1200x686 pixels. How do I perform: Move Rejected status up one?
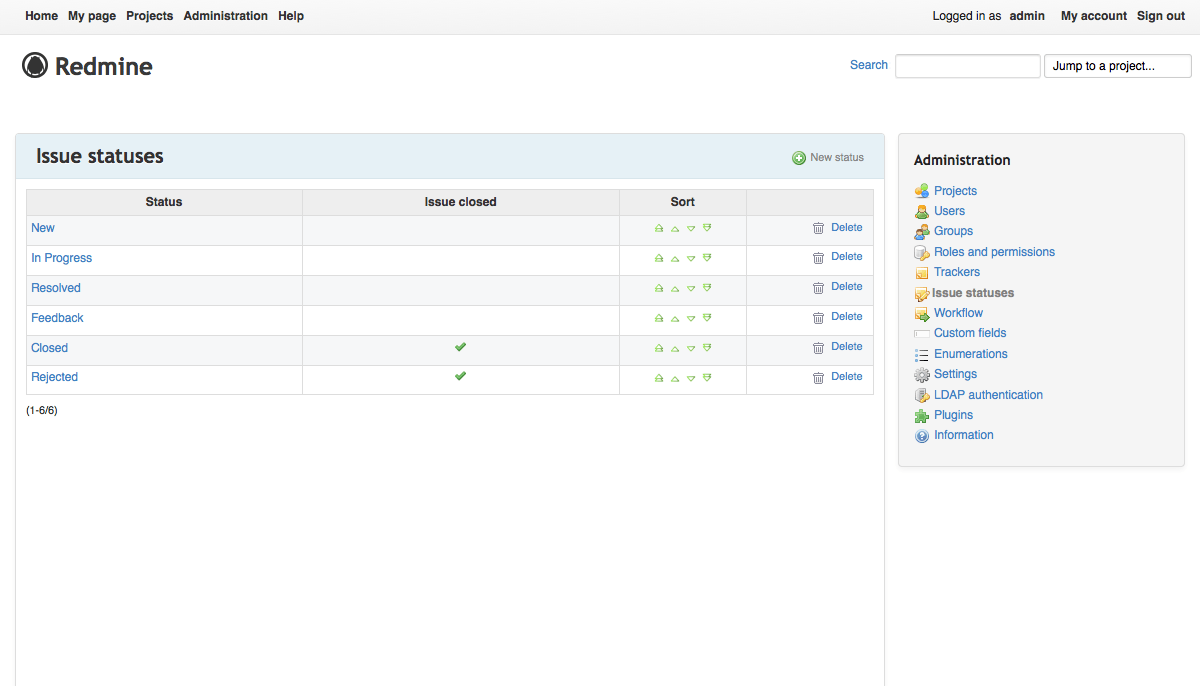tap(675, 378)
